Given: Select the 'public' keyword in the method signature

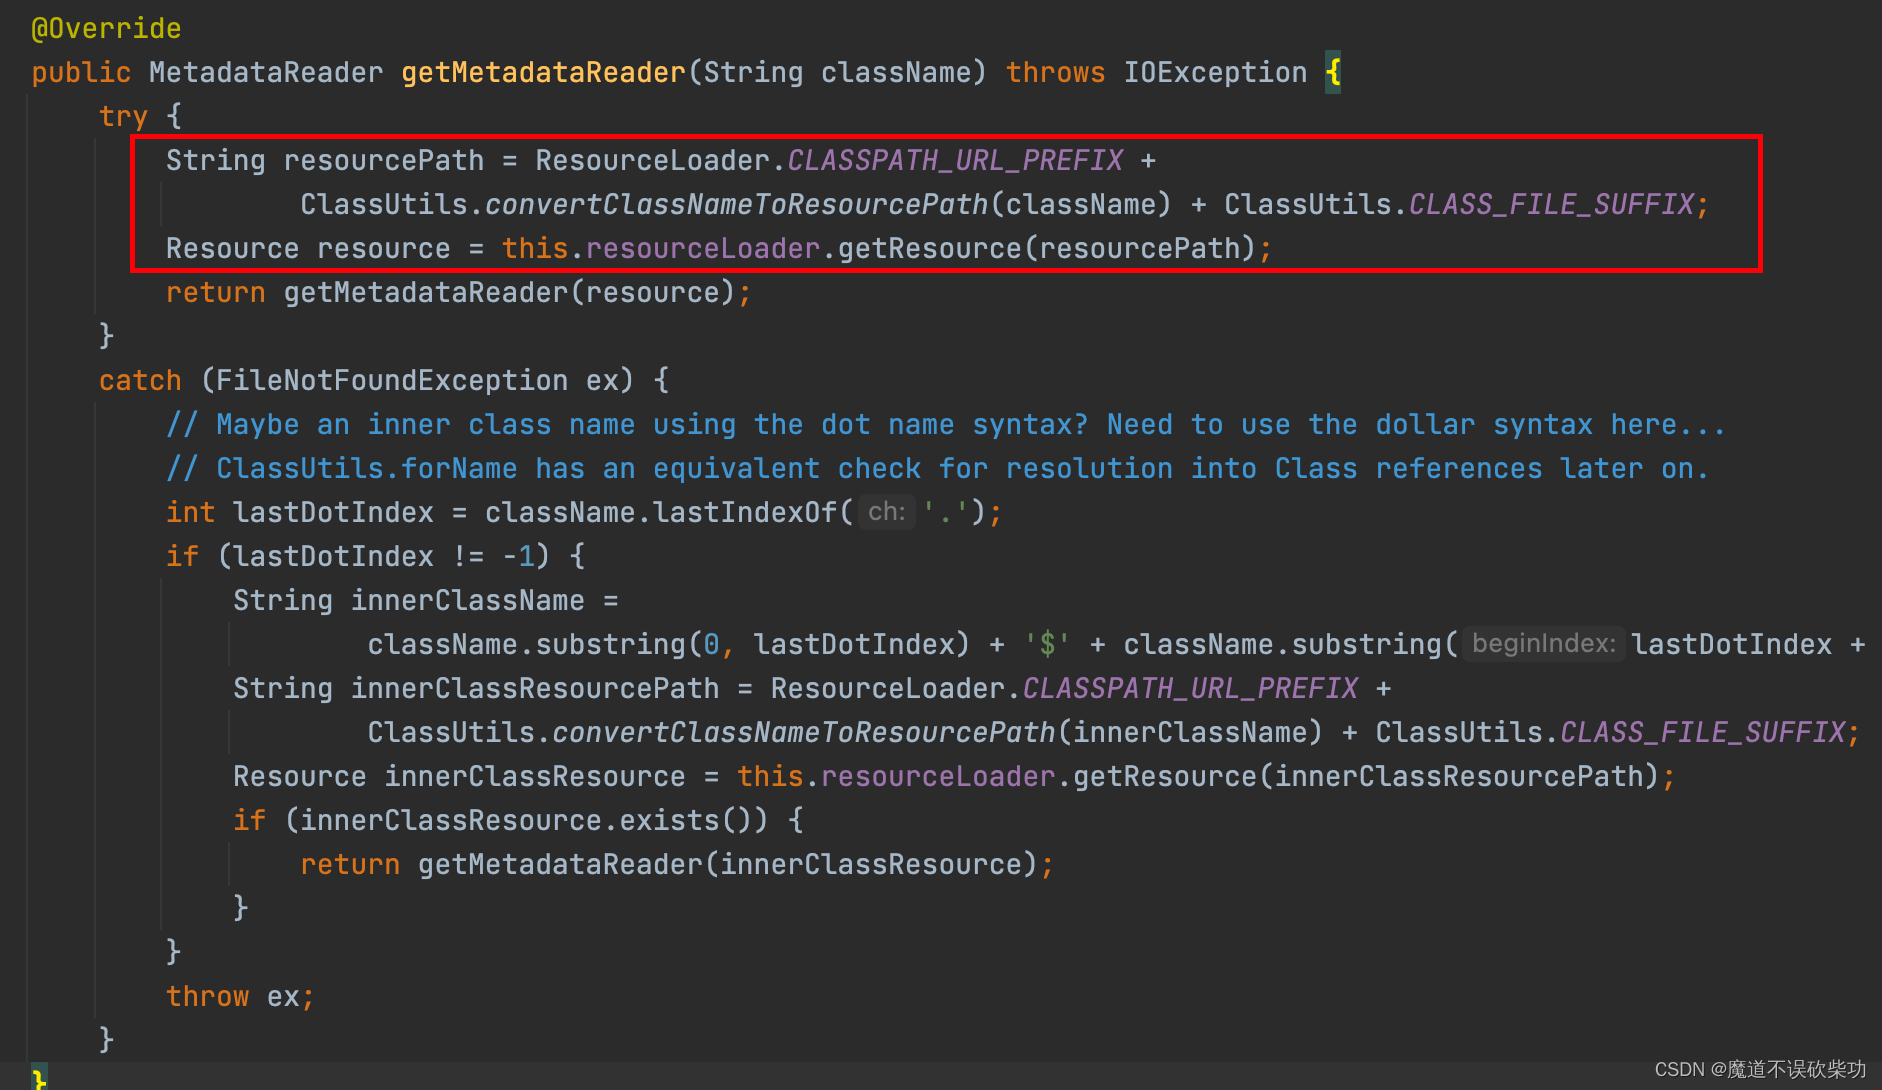Looking at the screenshot, I should pyautogui.click(x=81, y=72).
